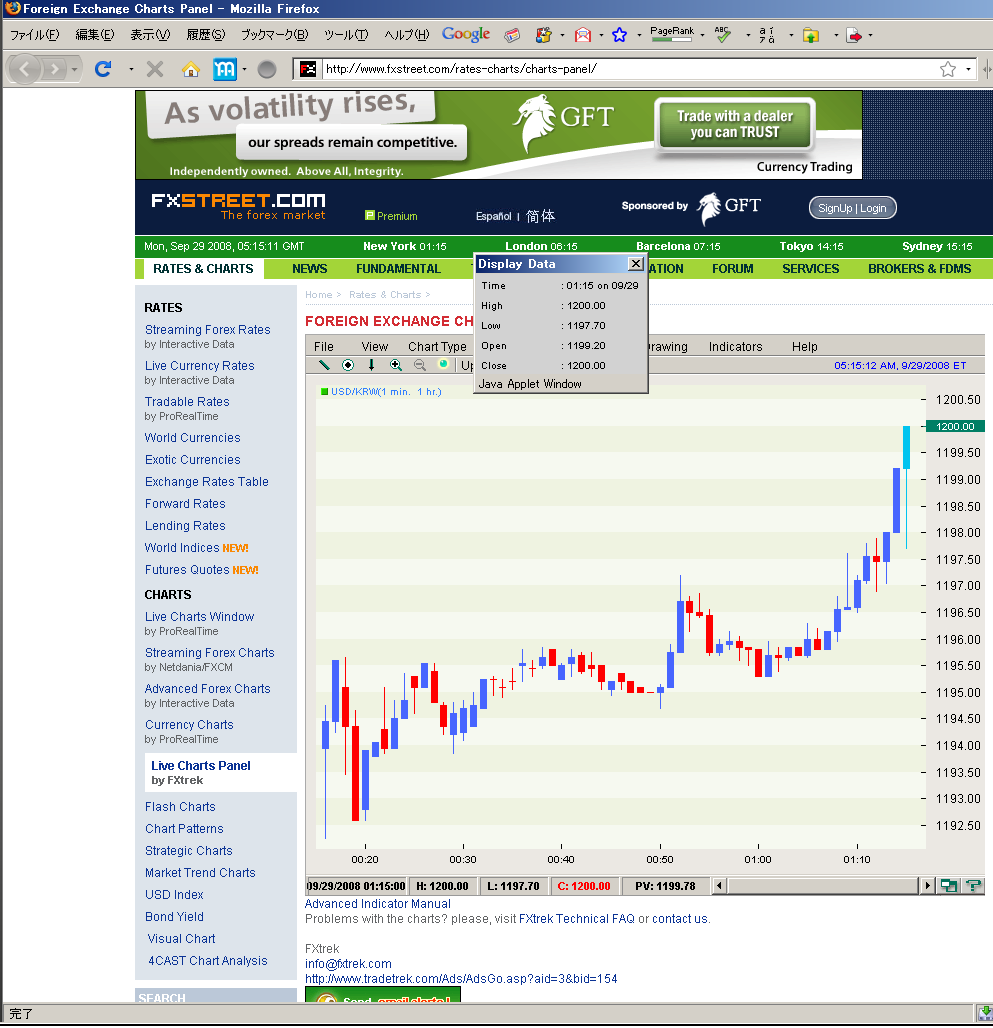Open the Exchange Rates Table link

(x=206, y=482)
